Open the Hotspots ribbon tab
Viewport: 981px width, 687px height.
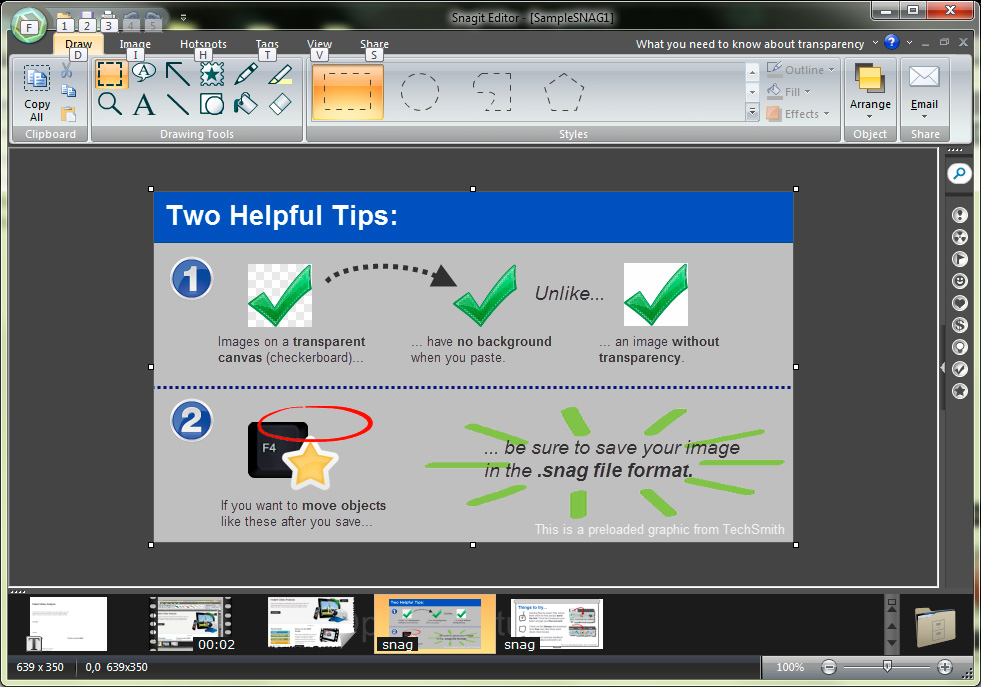(x=203, y=44)
